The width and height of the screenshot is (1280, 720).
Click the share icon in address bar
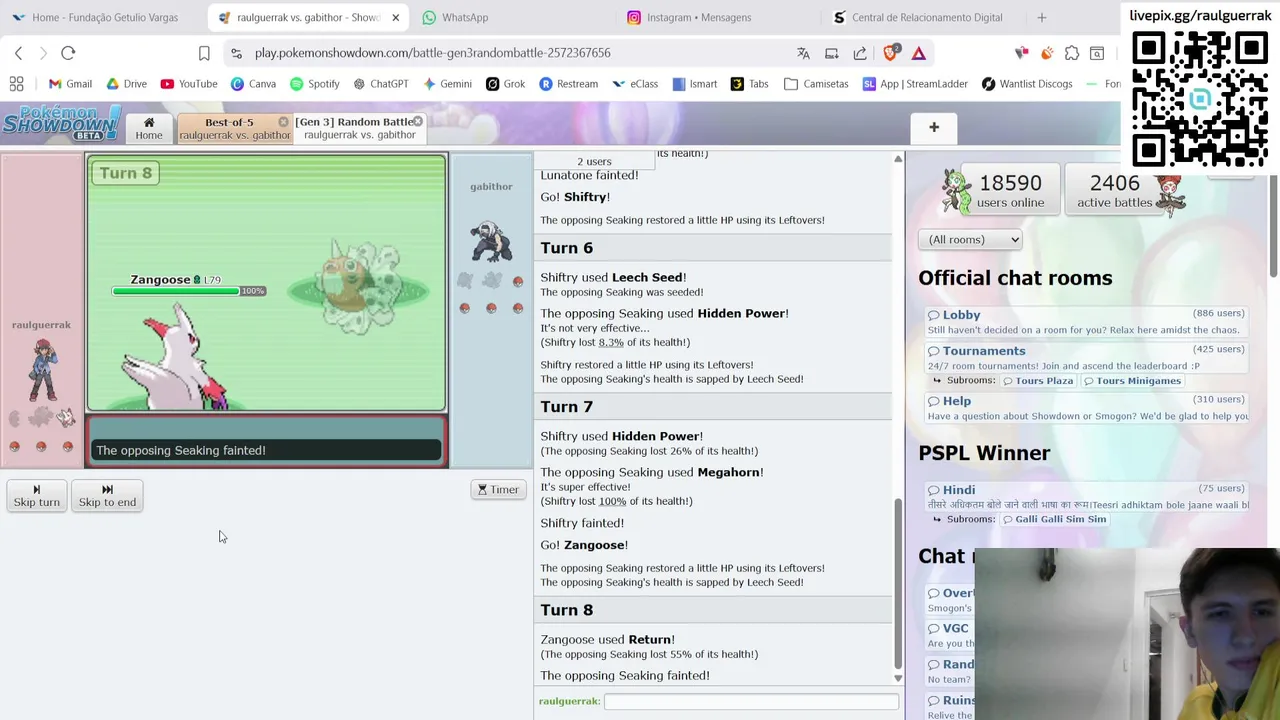(x=860, y=53)
